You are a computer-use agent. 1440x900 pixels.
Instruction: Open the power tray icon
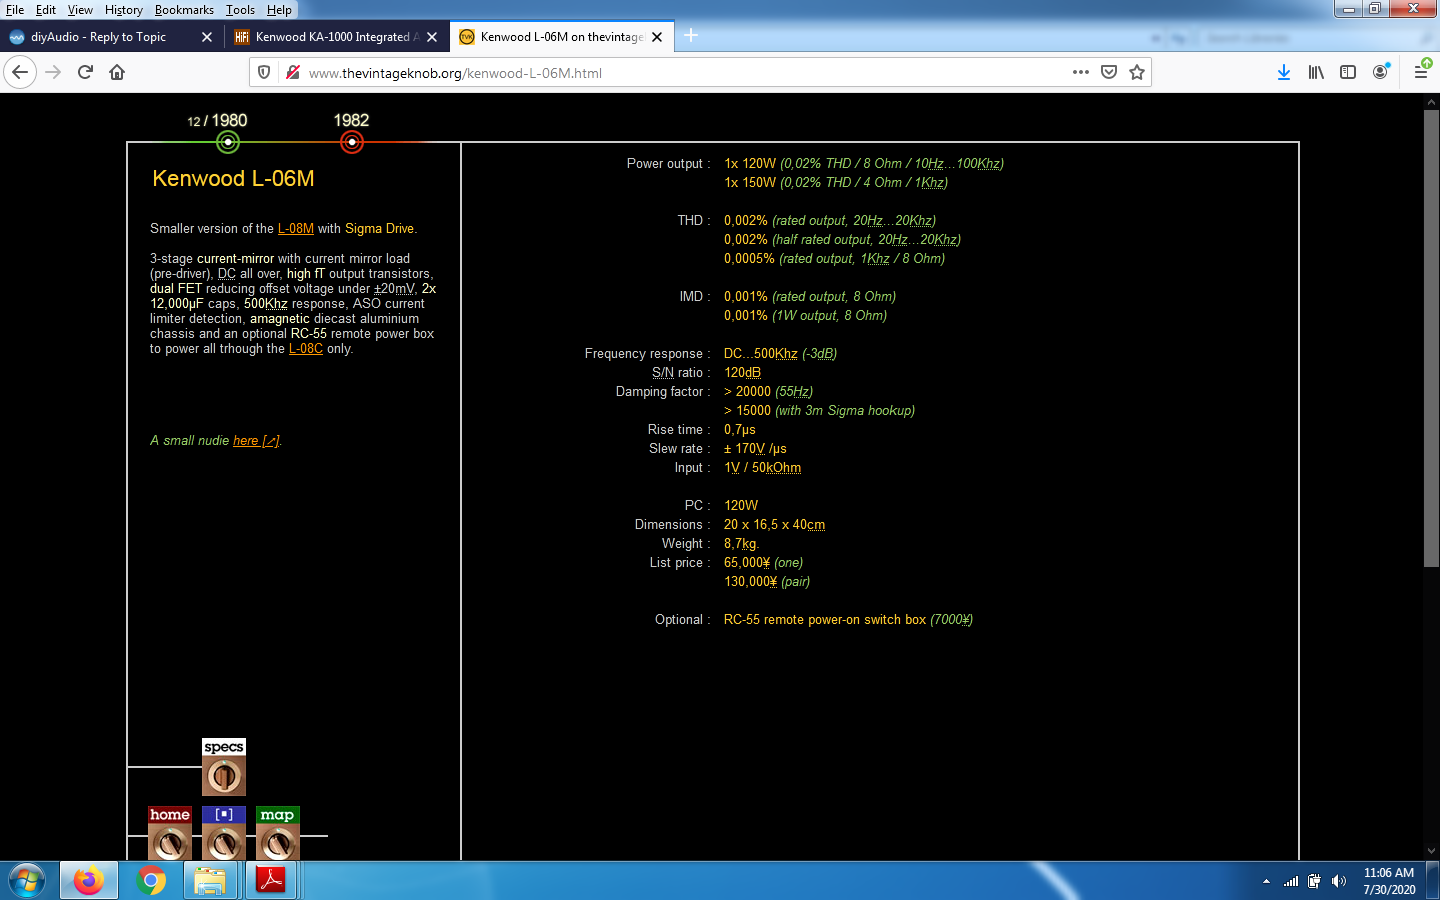1315,882
